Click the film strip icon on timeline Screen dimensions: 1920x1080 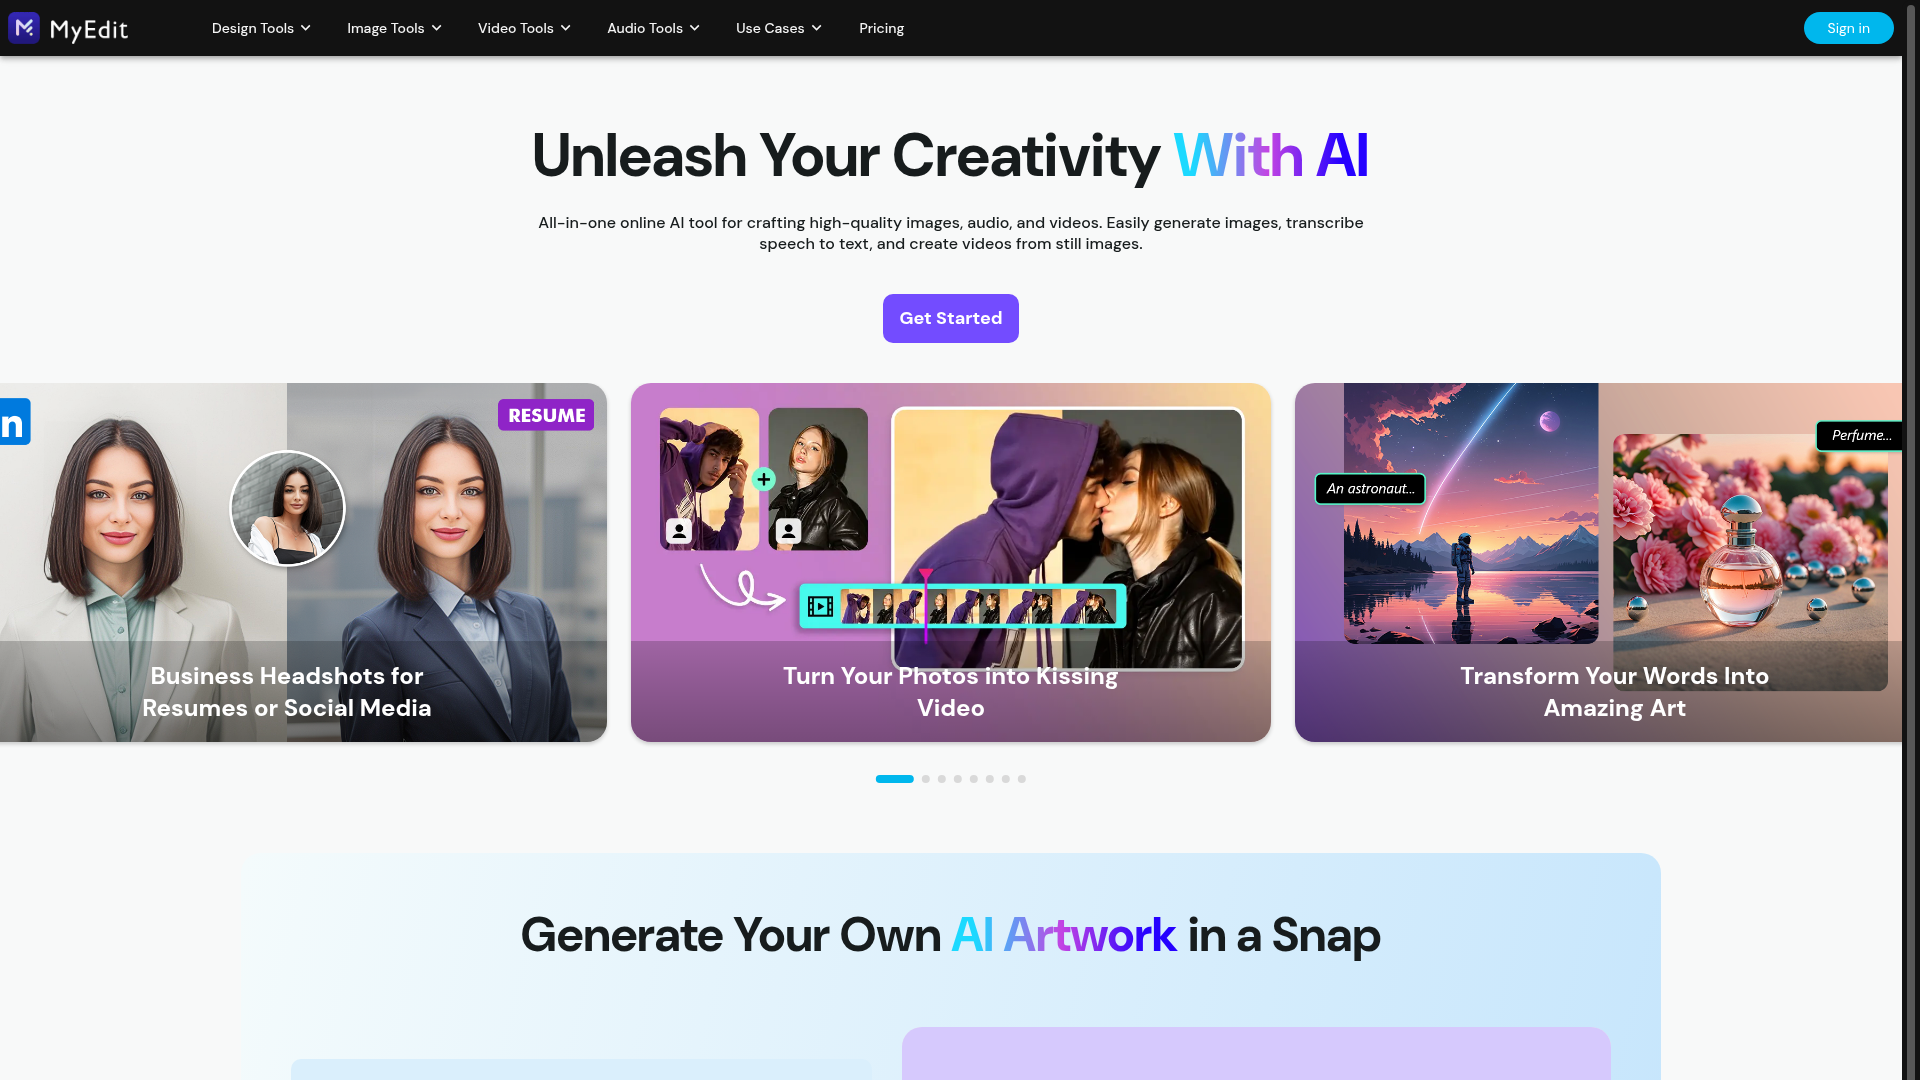coord(820,606)
